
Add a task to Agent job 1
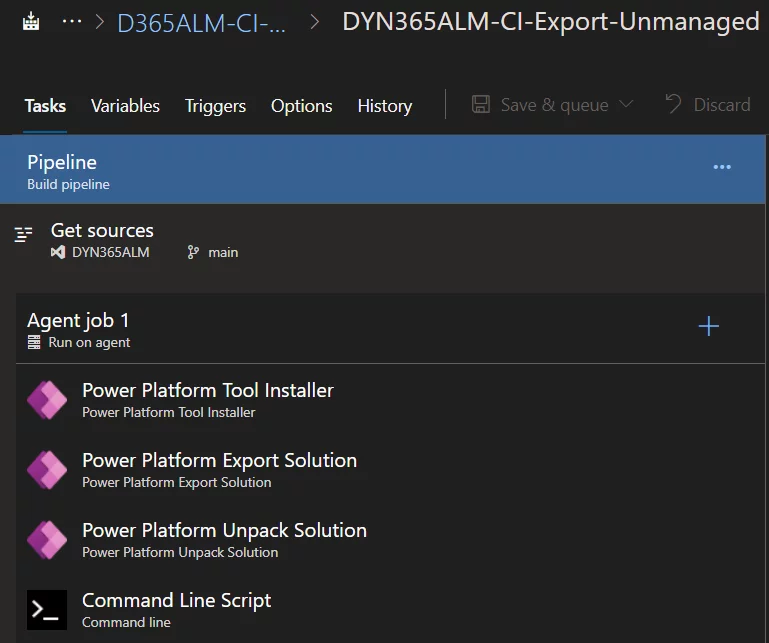[x=709, y=326]
